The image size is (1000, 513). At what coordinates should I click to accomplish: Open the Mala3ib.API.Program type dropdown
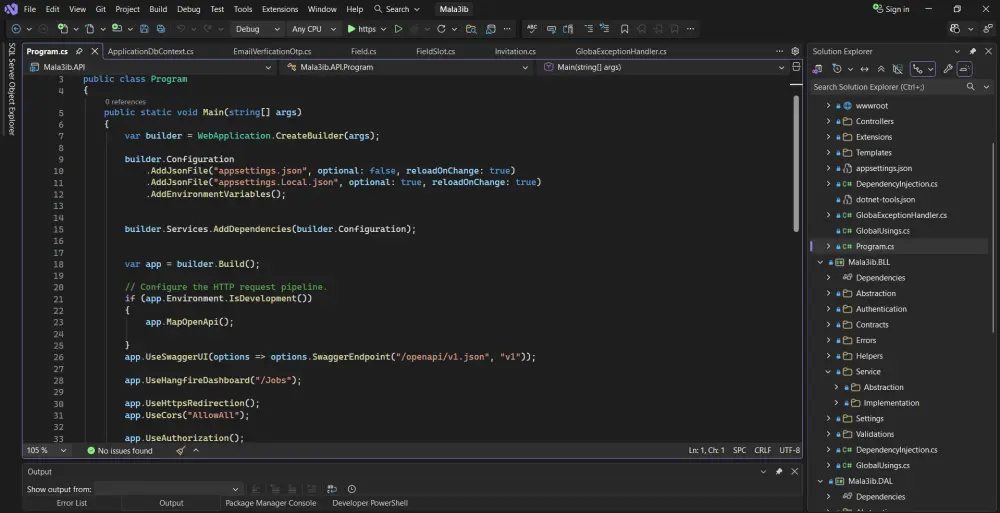click(408, 67)
